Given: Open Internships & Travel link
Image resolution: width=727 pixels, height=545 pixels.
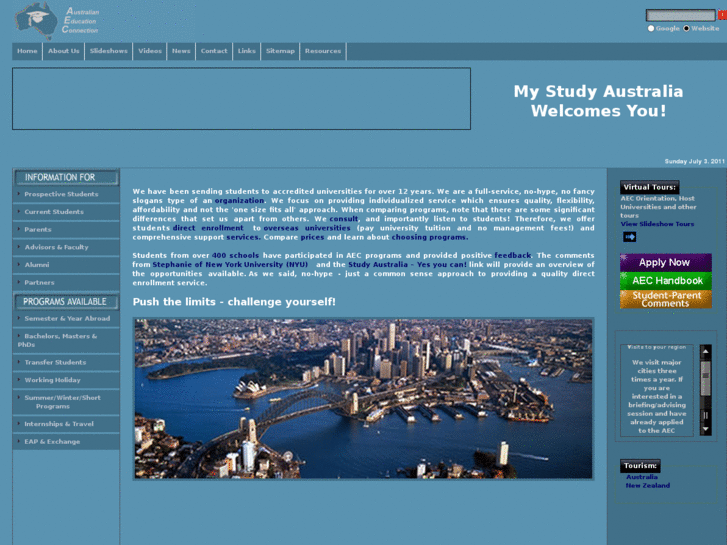Looking at the screenshot, I should point(66,424).
